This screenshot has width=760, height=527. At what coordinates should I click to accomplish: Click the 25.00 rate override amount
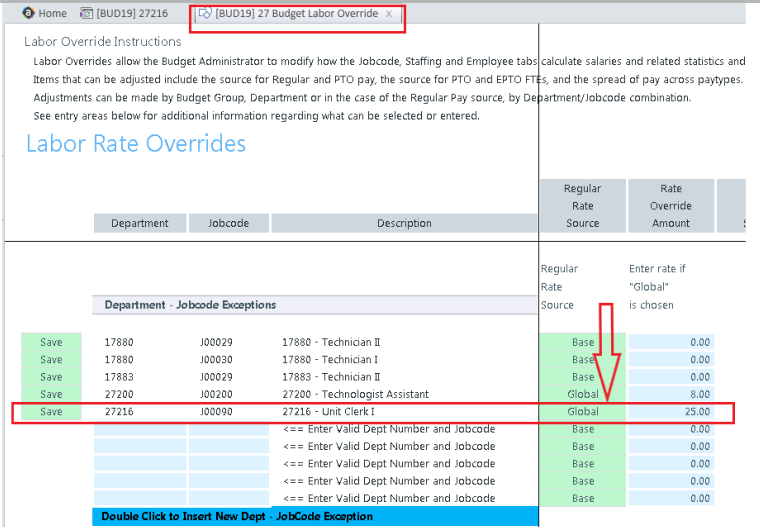pos(671,411)
